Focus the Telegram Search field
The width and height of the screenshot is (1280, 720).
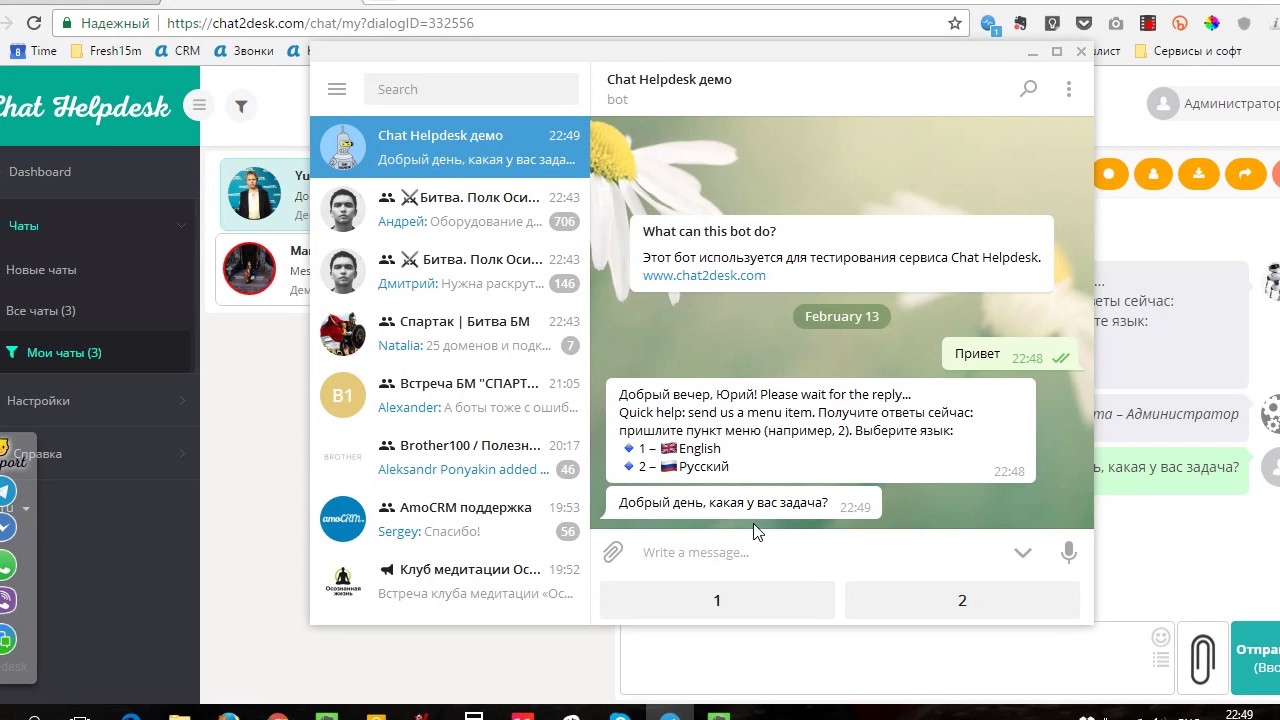click(471, 89)
